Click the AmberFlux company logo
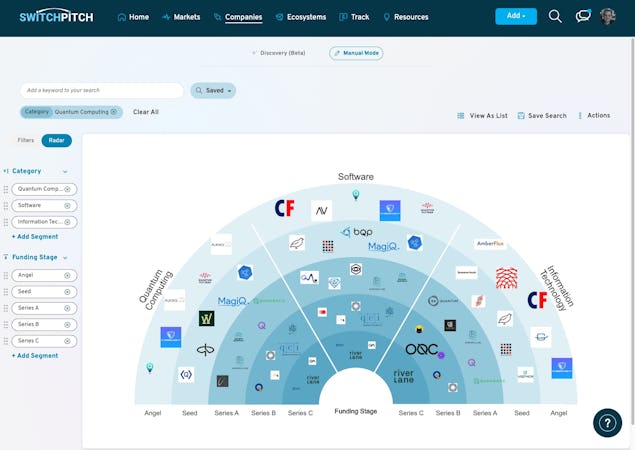Screen dimensions: 635x450 point(490,243)
